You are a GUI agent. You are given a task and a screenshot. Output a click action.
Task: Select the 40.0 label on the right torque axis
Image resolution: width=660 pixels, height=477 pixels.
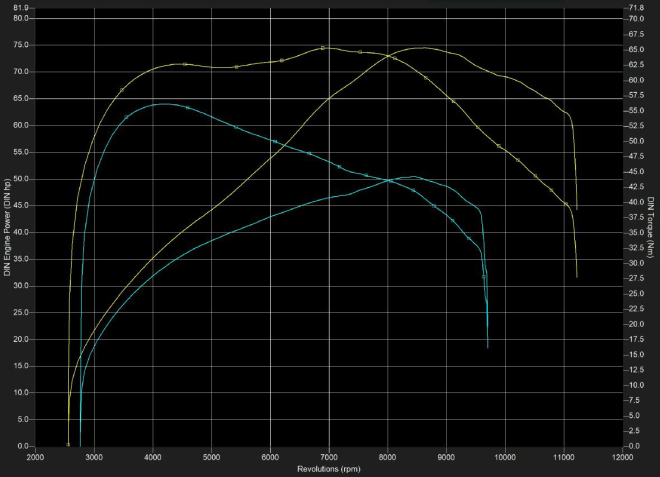(636, 202)
